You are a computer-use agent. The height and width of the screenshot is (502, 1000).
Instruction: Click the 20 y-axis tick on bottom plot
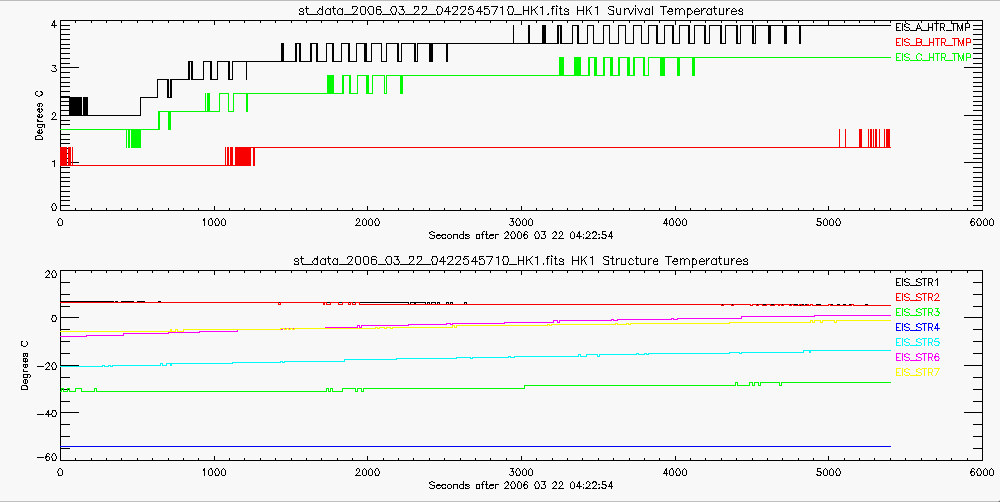pyautogui.click(x=50, y=275)
